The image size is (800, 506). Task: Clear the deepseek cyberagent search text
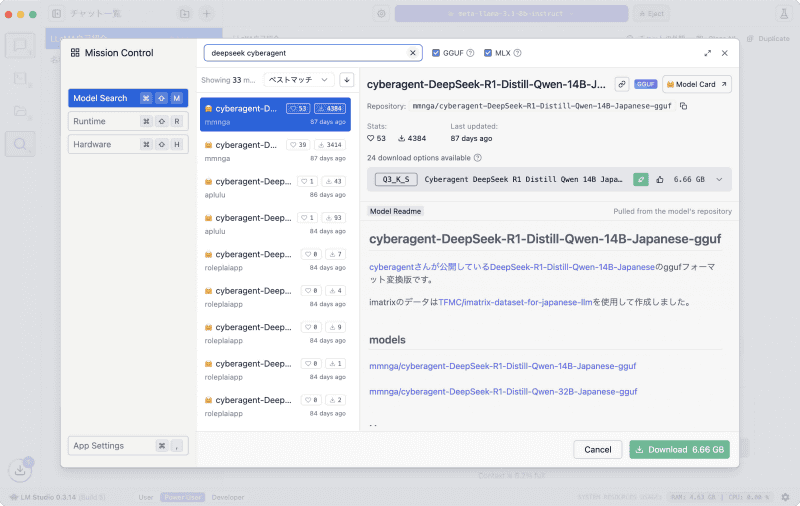[413, 53]
